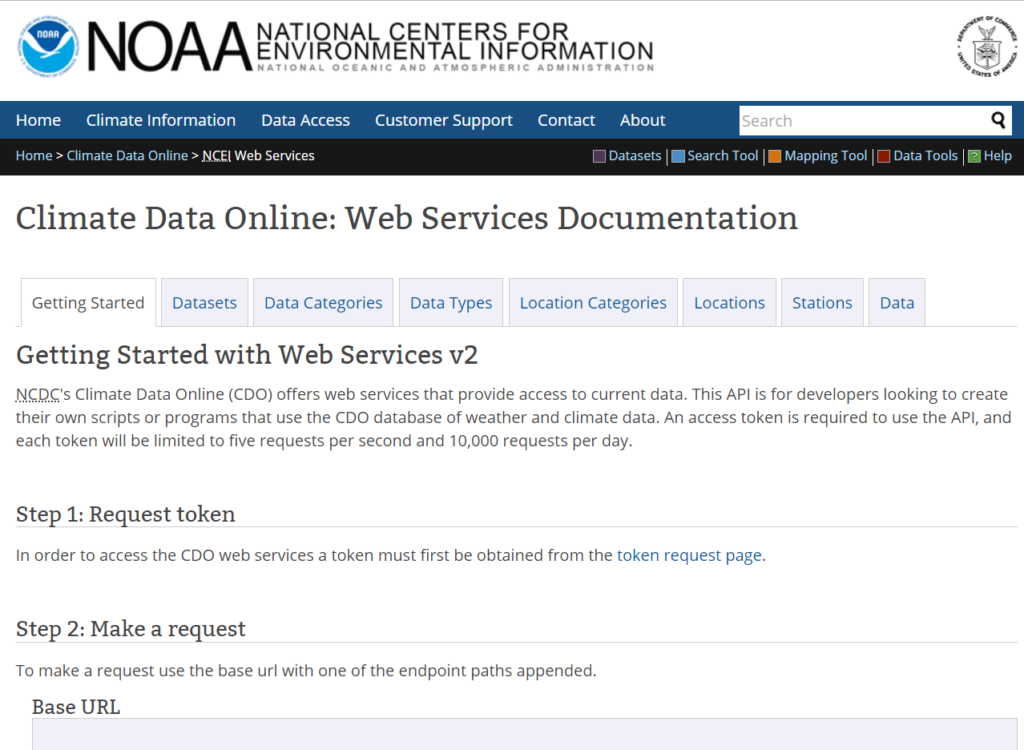Open the Data Access menu
Viewport: 1024px width, 750px height.
[x=305, y=120]
